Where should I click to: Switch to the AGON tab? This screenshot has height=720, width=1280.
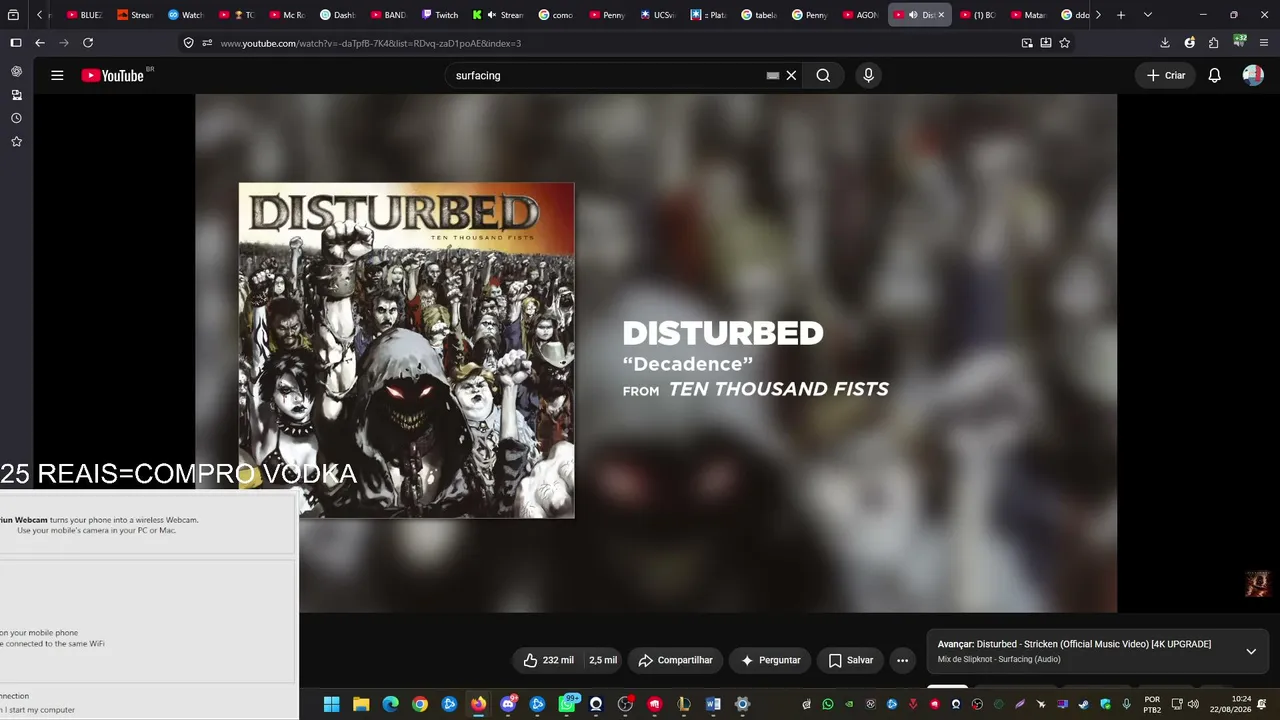860,15
